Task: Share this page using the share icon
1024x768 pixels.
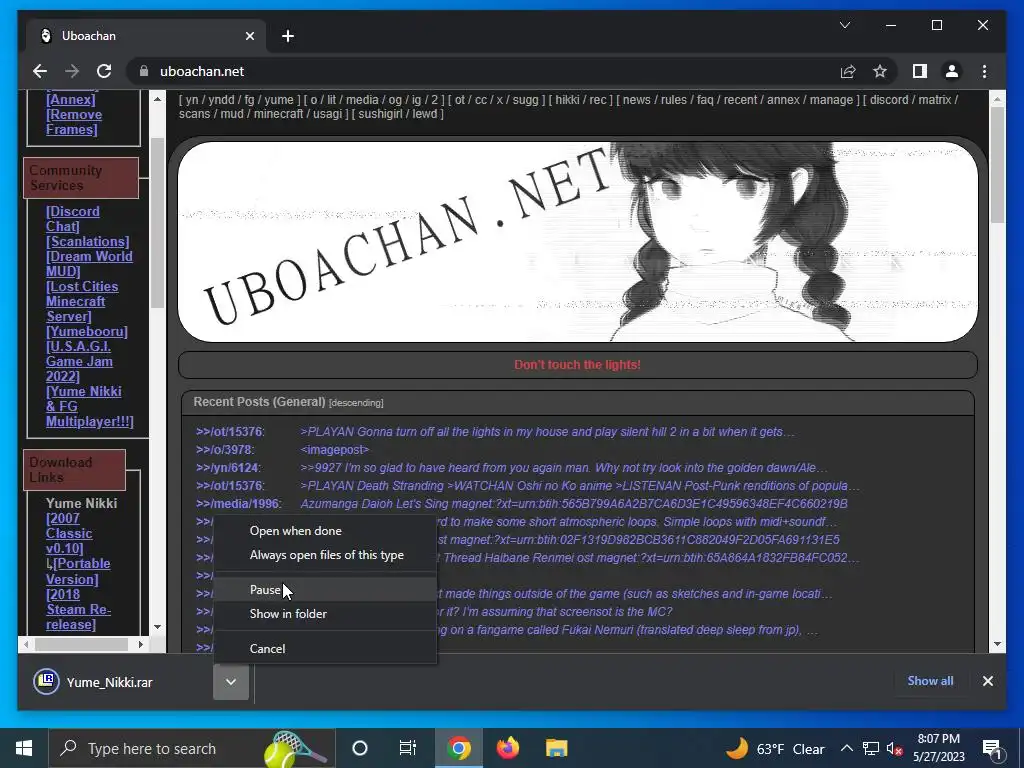Action: pyautogui.click(x=848, y=71)
